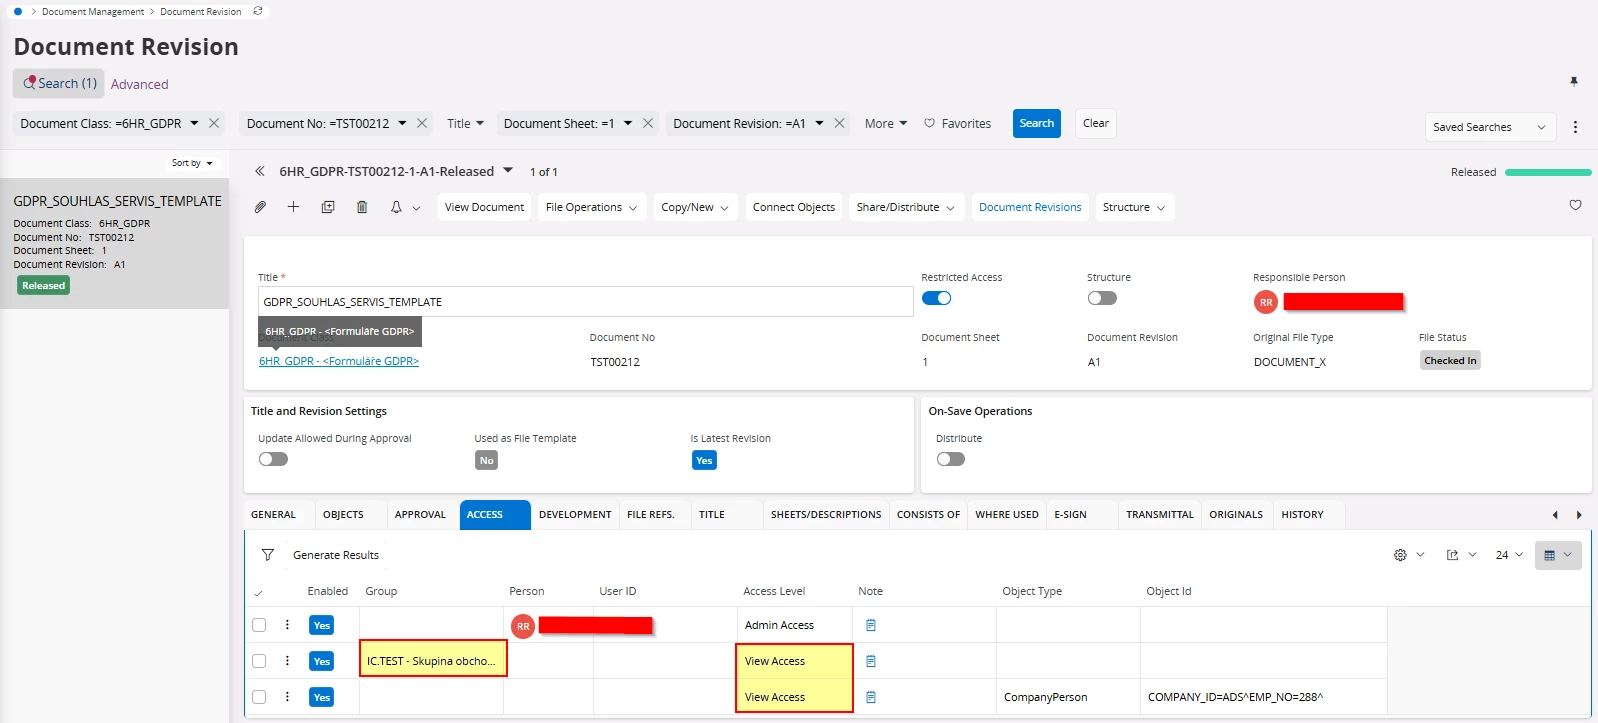The width and height of the screenshot is (1598, 723).
Task: Click the plus icon to add new record
Action: tap(293, 207)
